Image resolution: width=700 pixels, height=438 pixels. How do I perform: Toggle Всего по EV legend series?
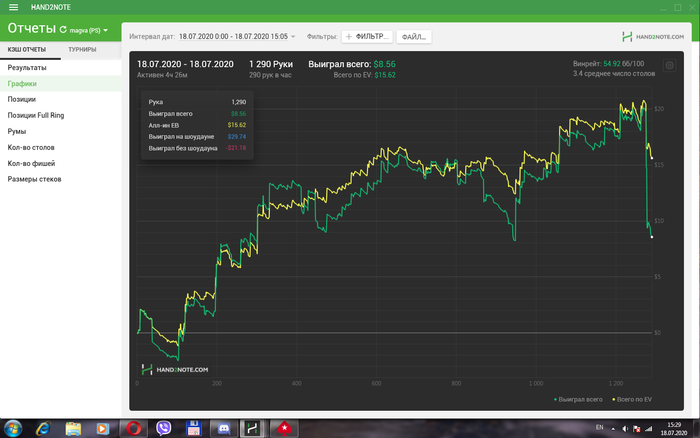[x=632, y=399]
